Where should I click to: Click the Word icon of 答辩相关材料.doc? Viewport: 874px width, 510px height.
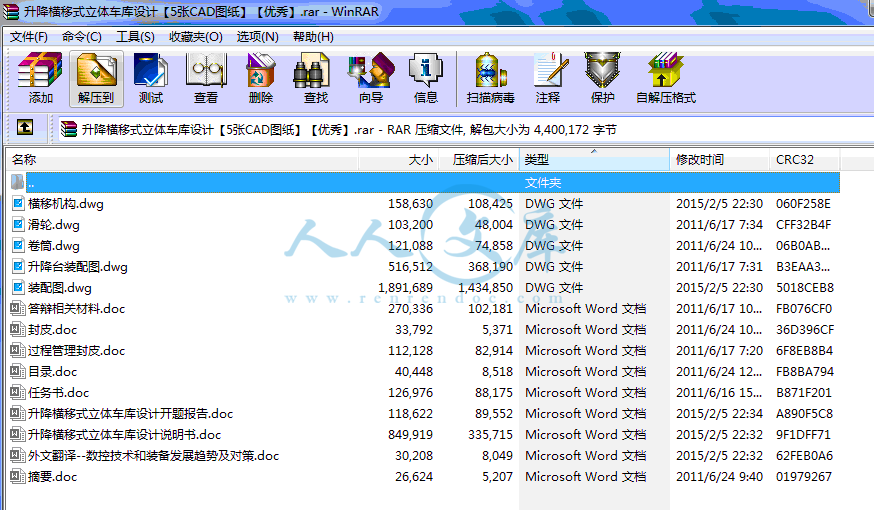(x=18, y=308)
